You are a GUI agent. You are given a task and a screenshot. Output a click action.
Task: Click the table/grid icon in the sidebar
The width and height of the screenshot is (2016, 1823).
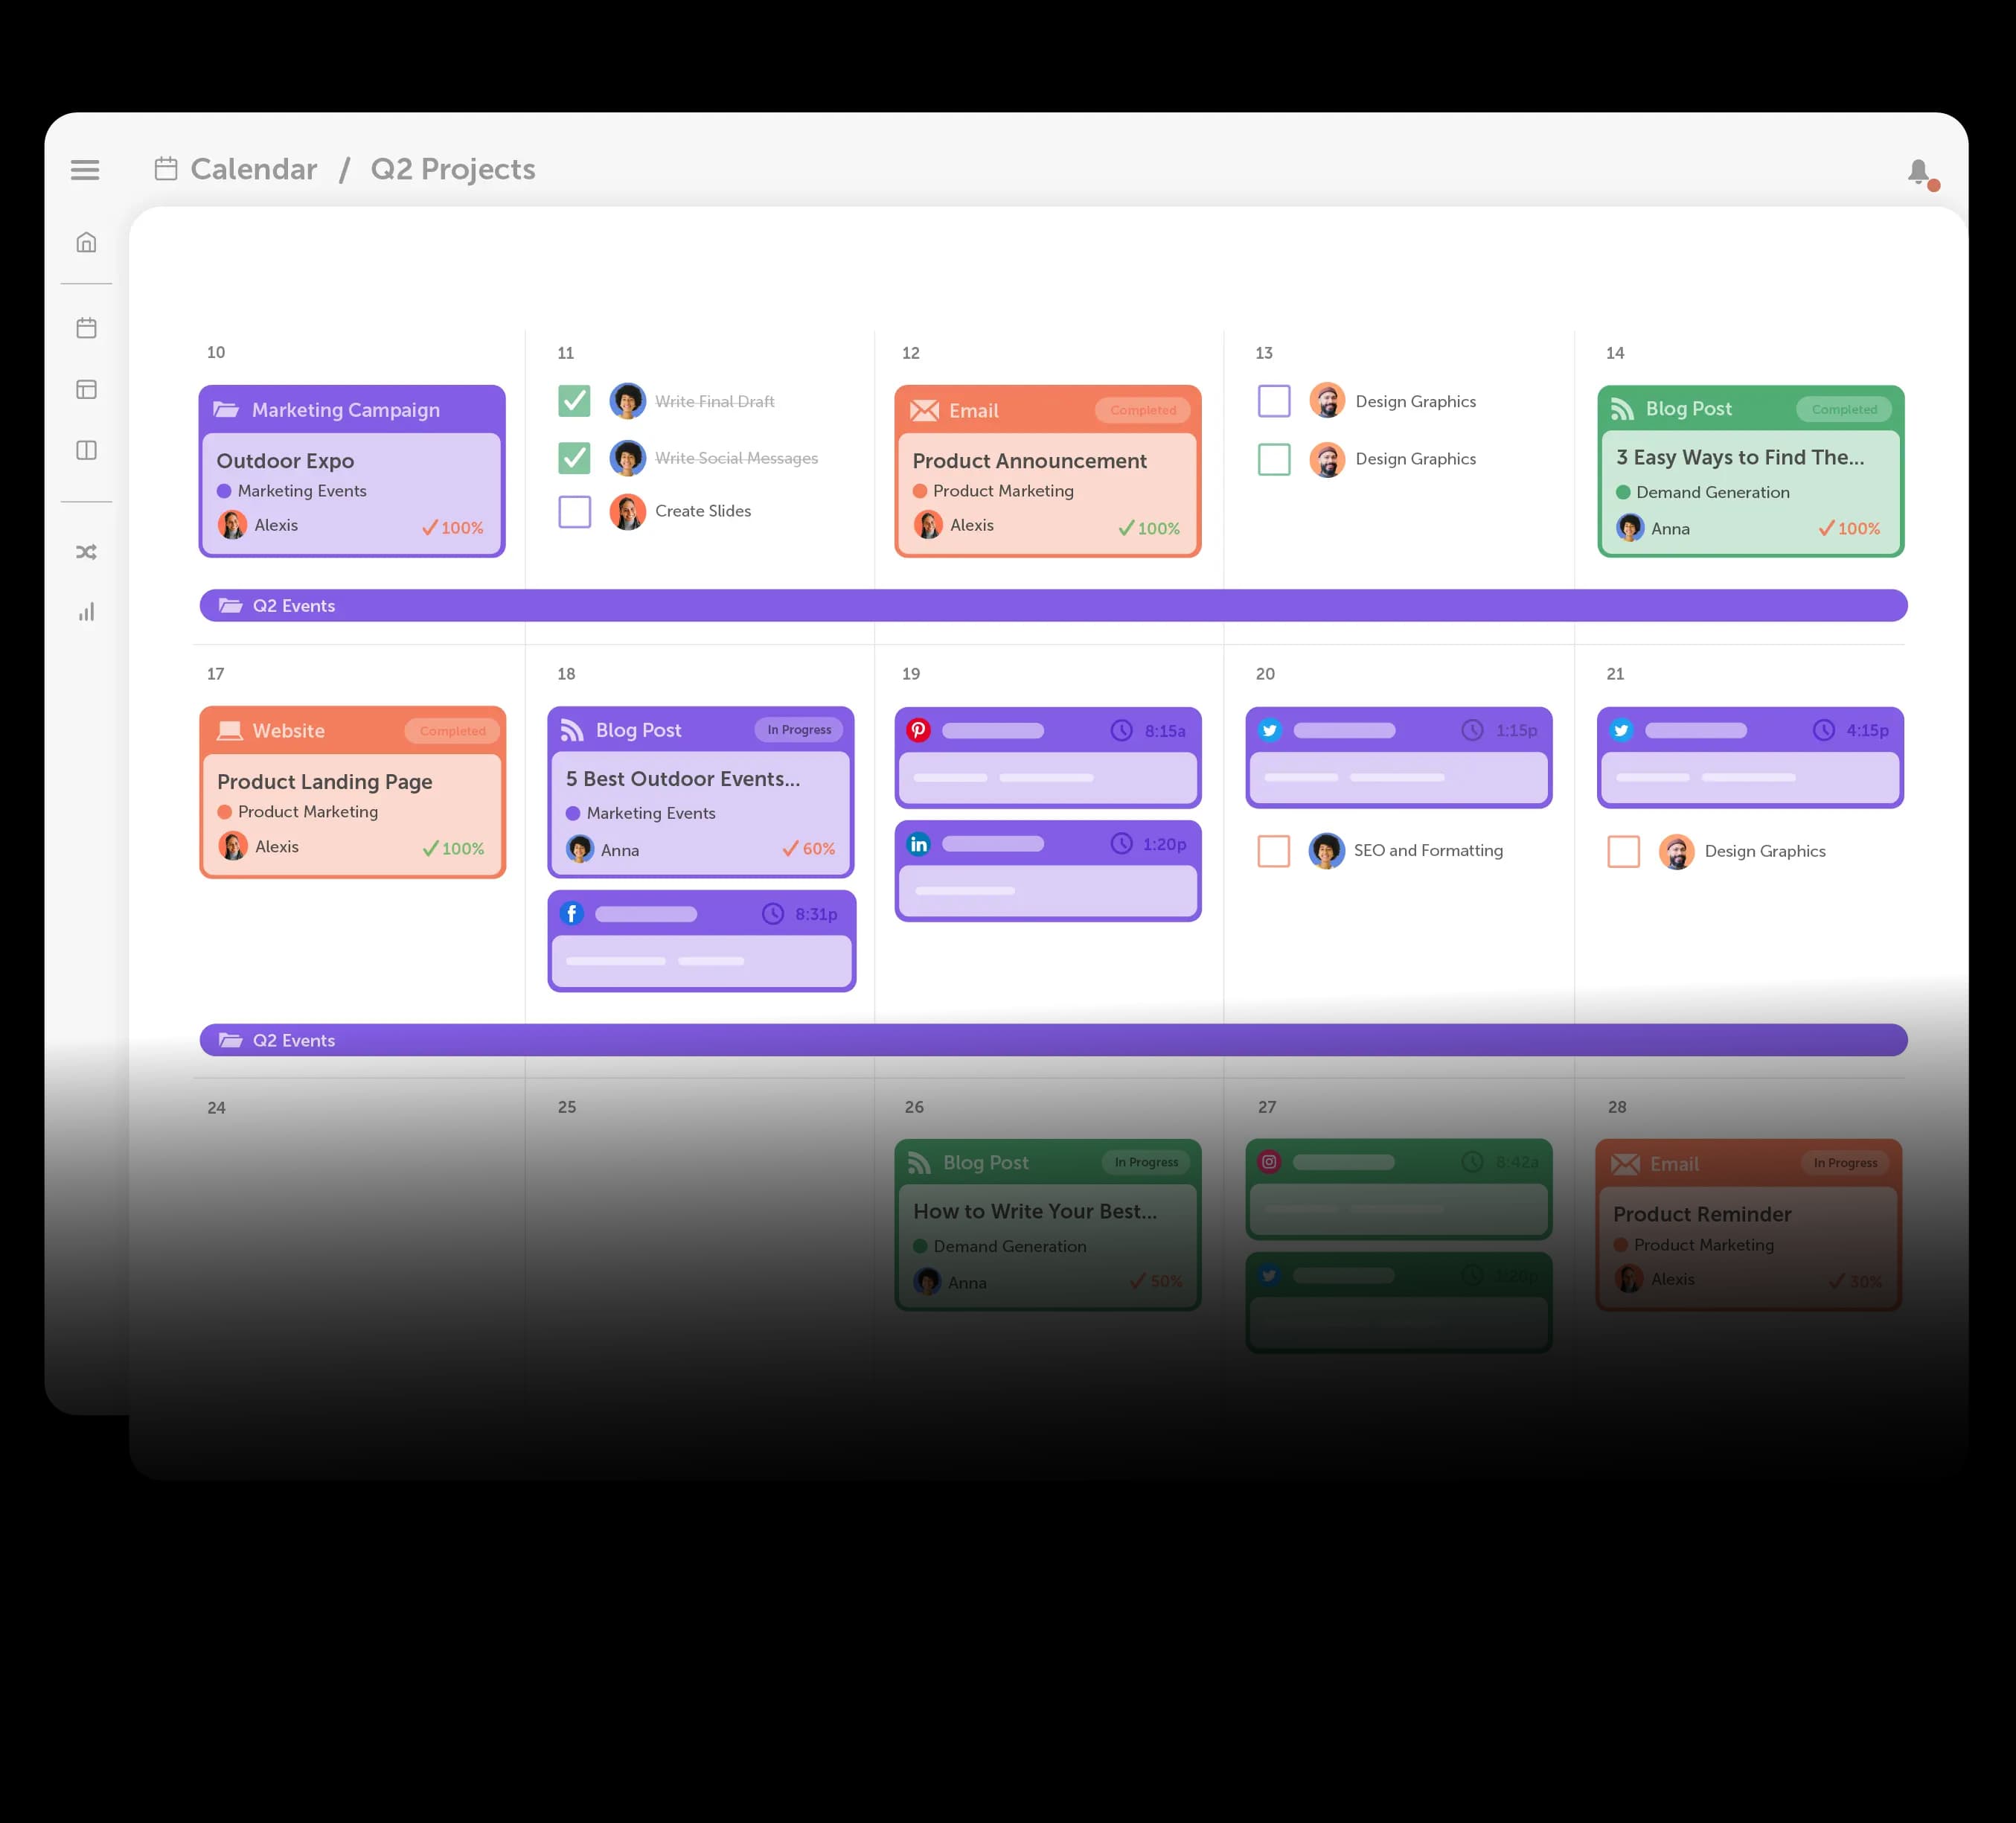pyautogui.click(x=88, y=388)
